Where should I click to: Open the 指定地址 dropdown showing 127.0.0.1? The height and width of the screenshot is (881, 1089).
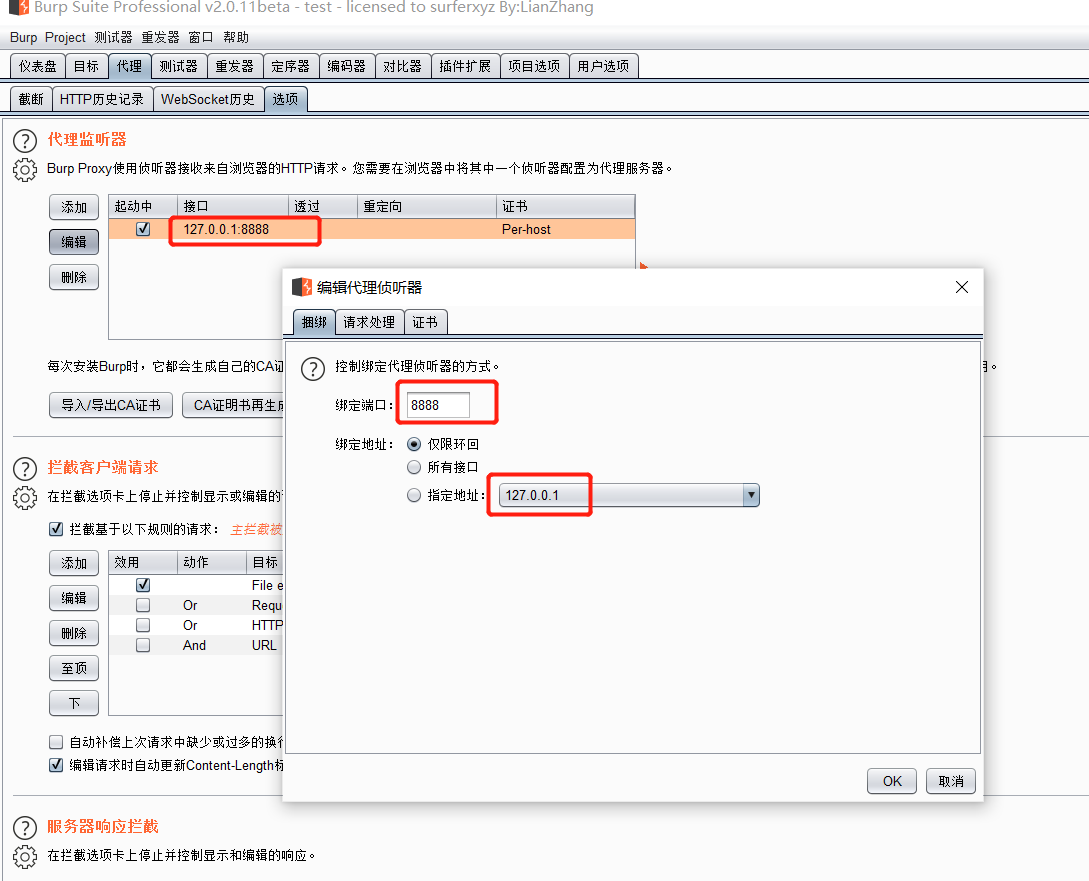(x=629, y=495)
